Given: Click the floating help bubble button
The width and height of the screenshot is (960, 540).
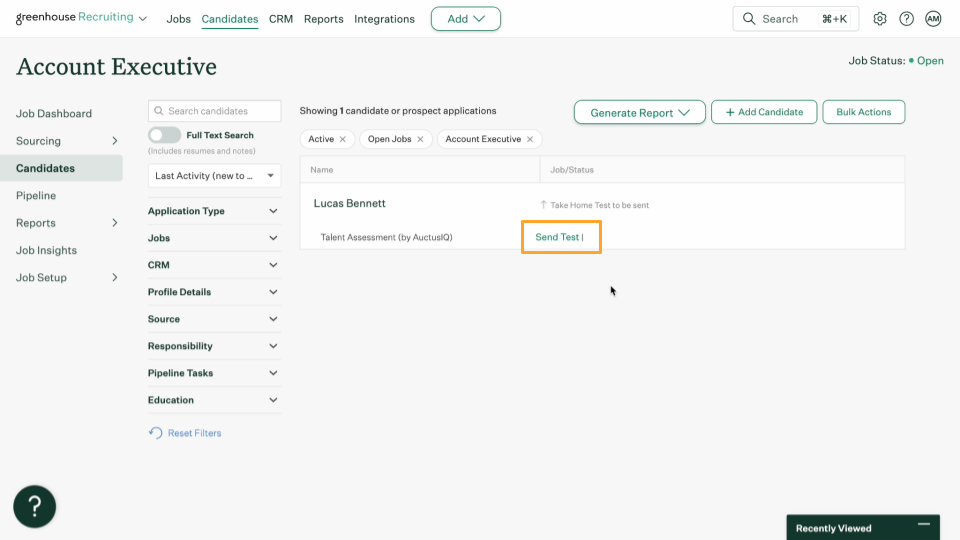Looking at the screenshot, I should pyautogui.click(x=35, y=506).
